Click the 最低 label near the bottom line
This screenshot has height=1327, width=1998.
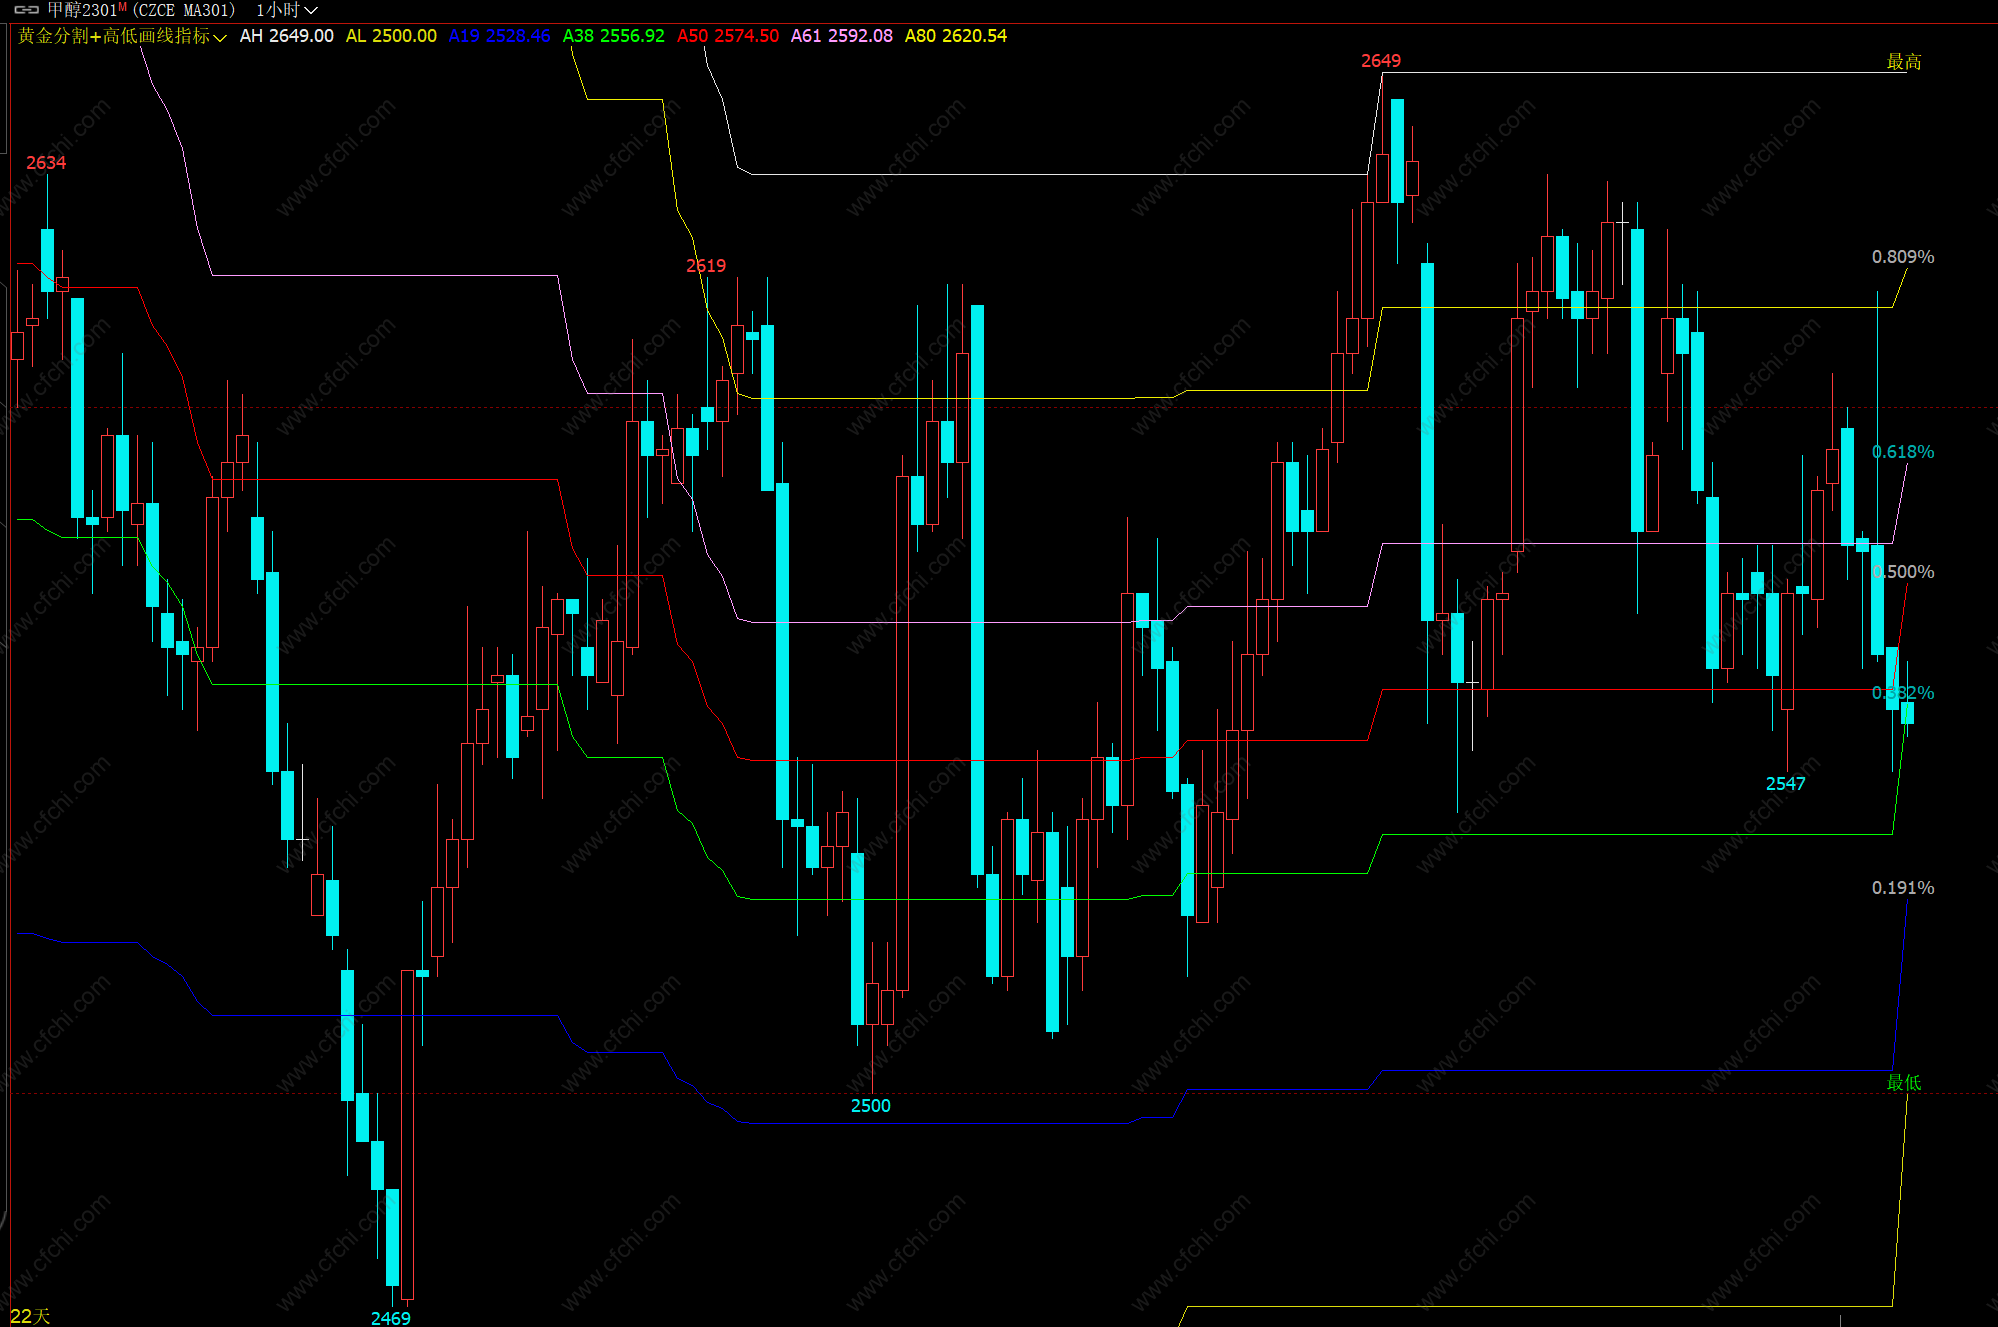click(1903, 1083)
